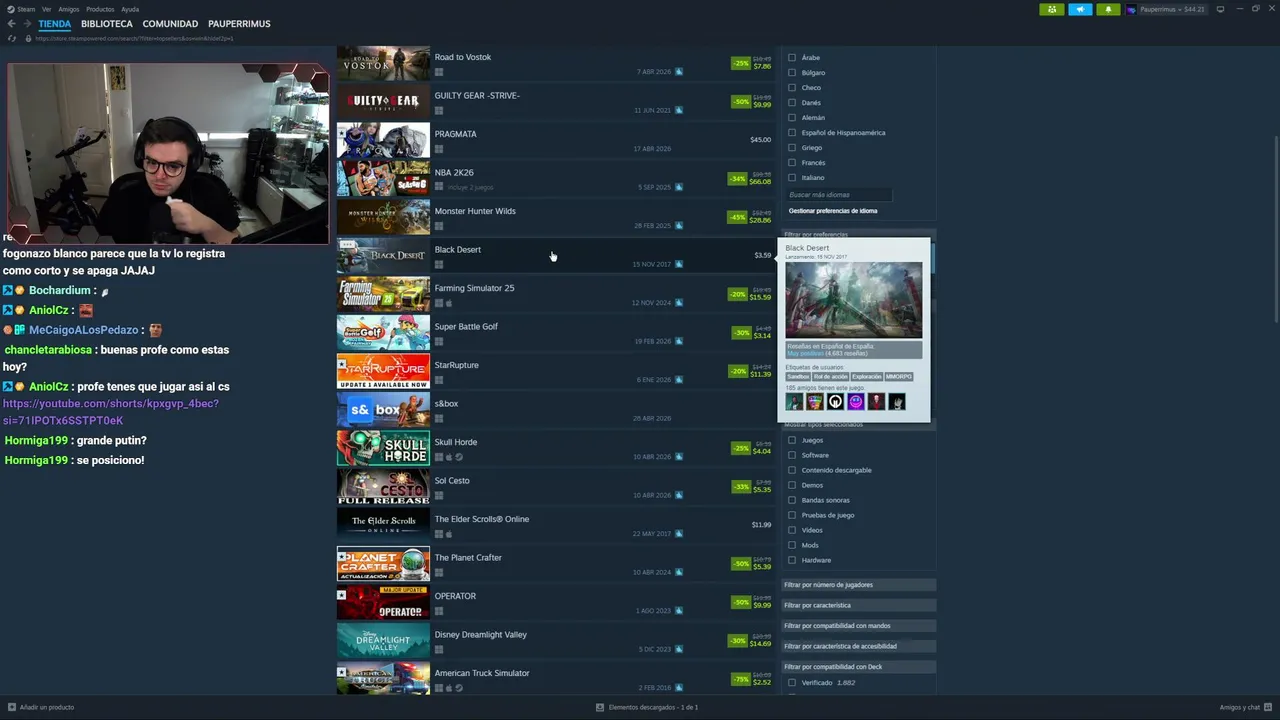The image size is (1280, 720).
Task: Click the Steam Deck icon beside Monster Hunter Wilds date
Action: [679, 226]
